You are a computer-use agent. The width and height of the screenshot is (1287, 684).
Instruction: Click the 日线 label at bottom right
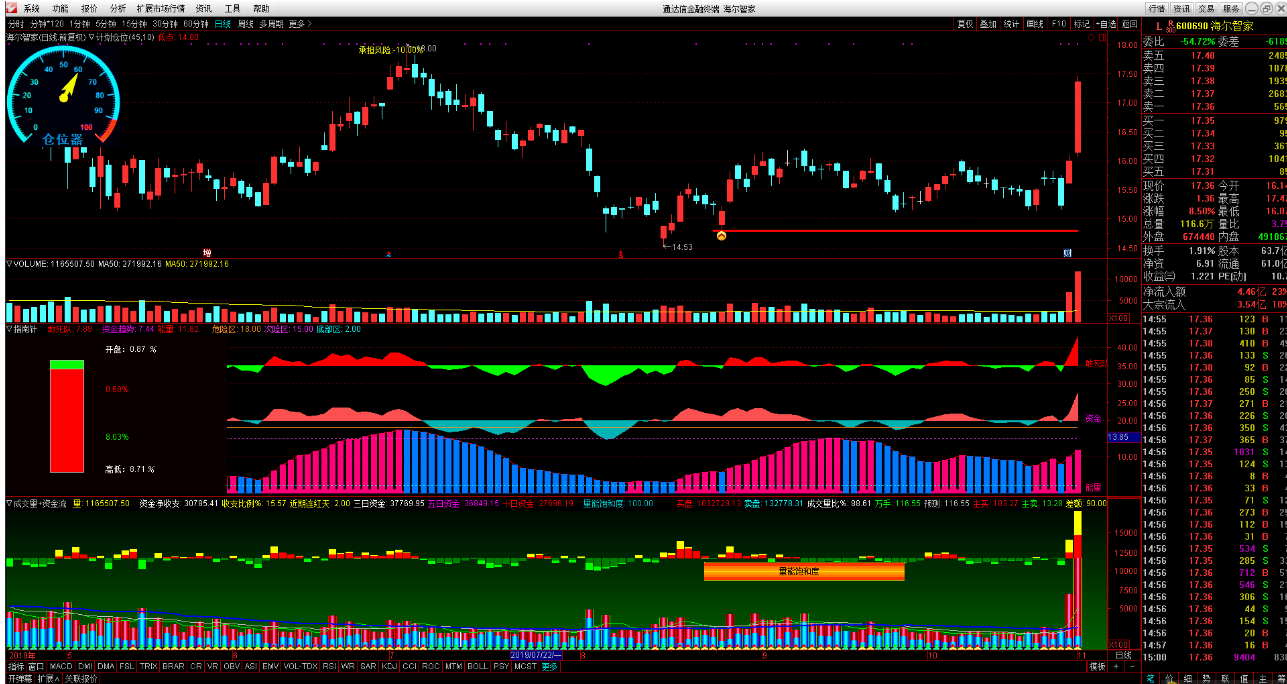(1124, 655)
